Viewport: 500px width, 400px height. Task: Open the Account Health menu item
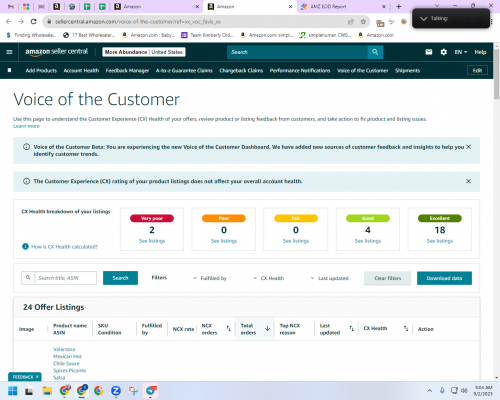[81, 70]
